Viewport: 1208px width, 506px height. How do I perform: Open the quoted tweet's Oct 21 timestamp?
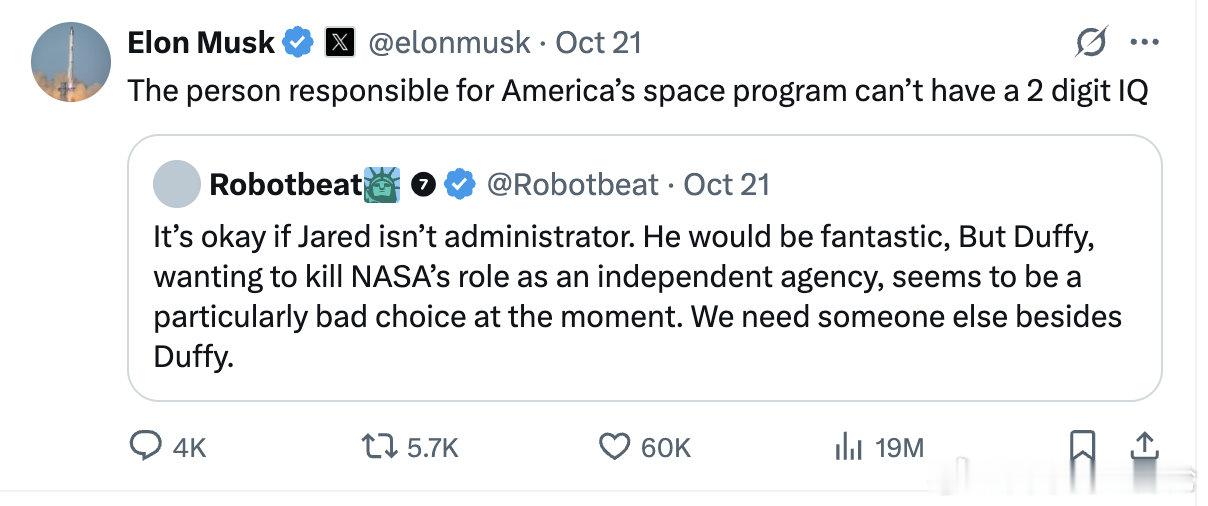727,185
